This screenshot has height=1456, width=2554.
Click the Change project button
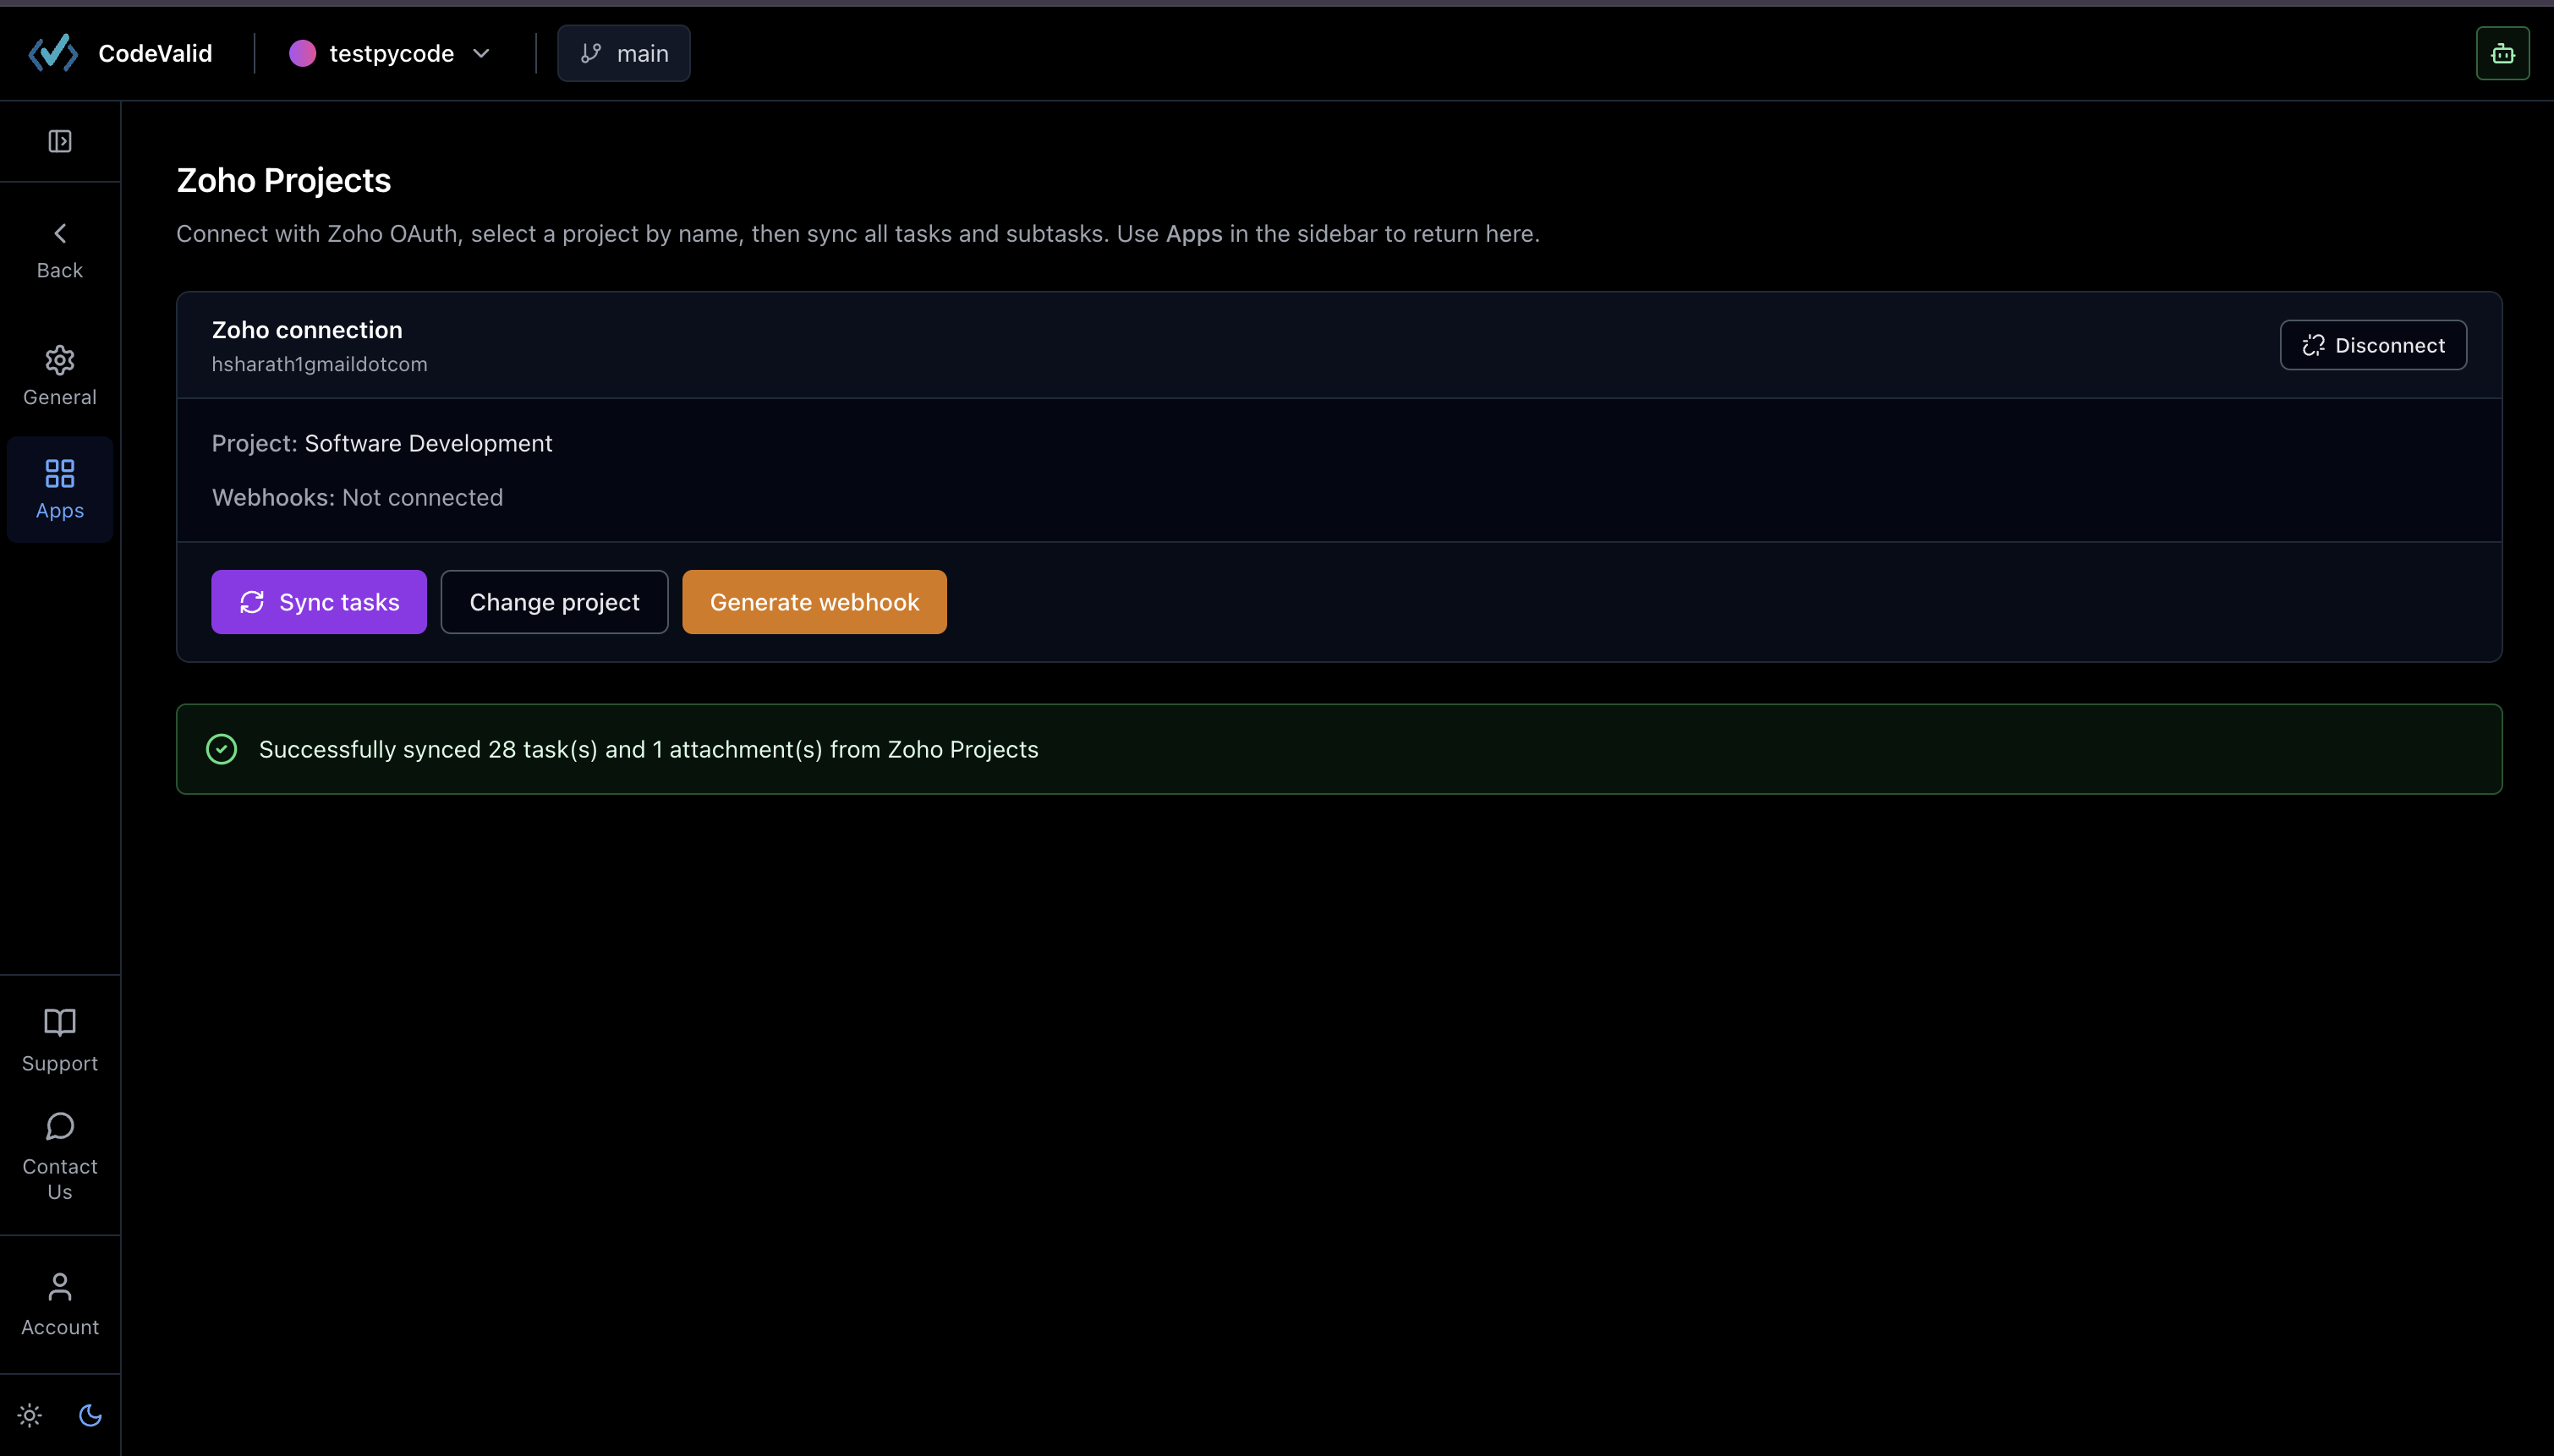[x=554, y=602]
